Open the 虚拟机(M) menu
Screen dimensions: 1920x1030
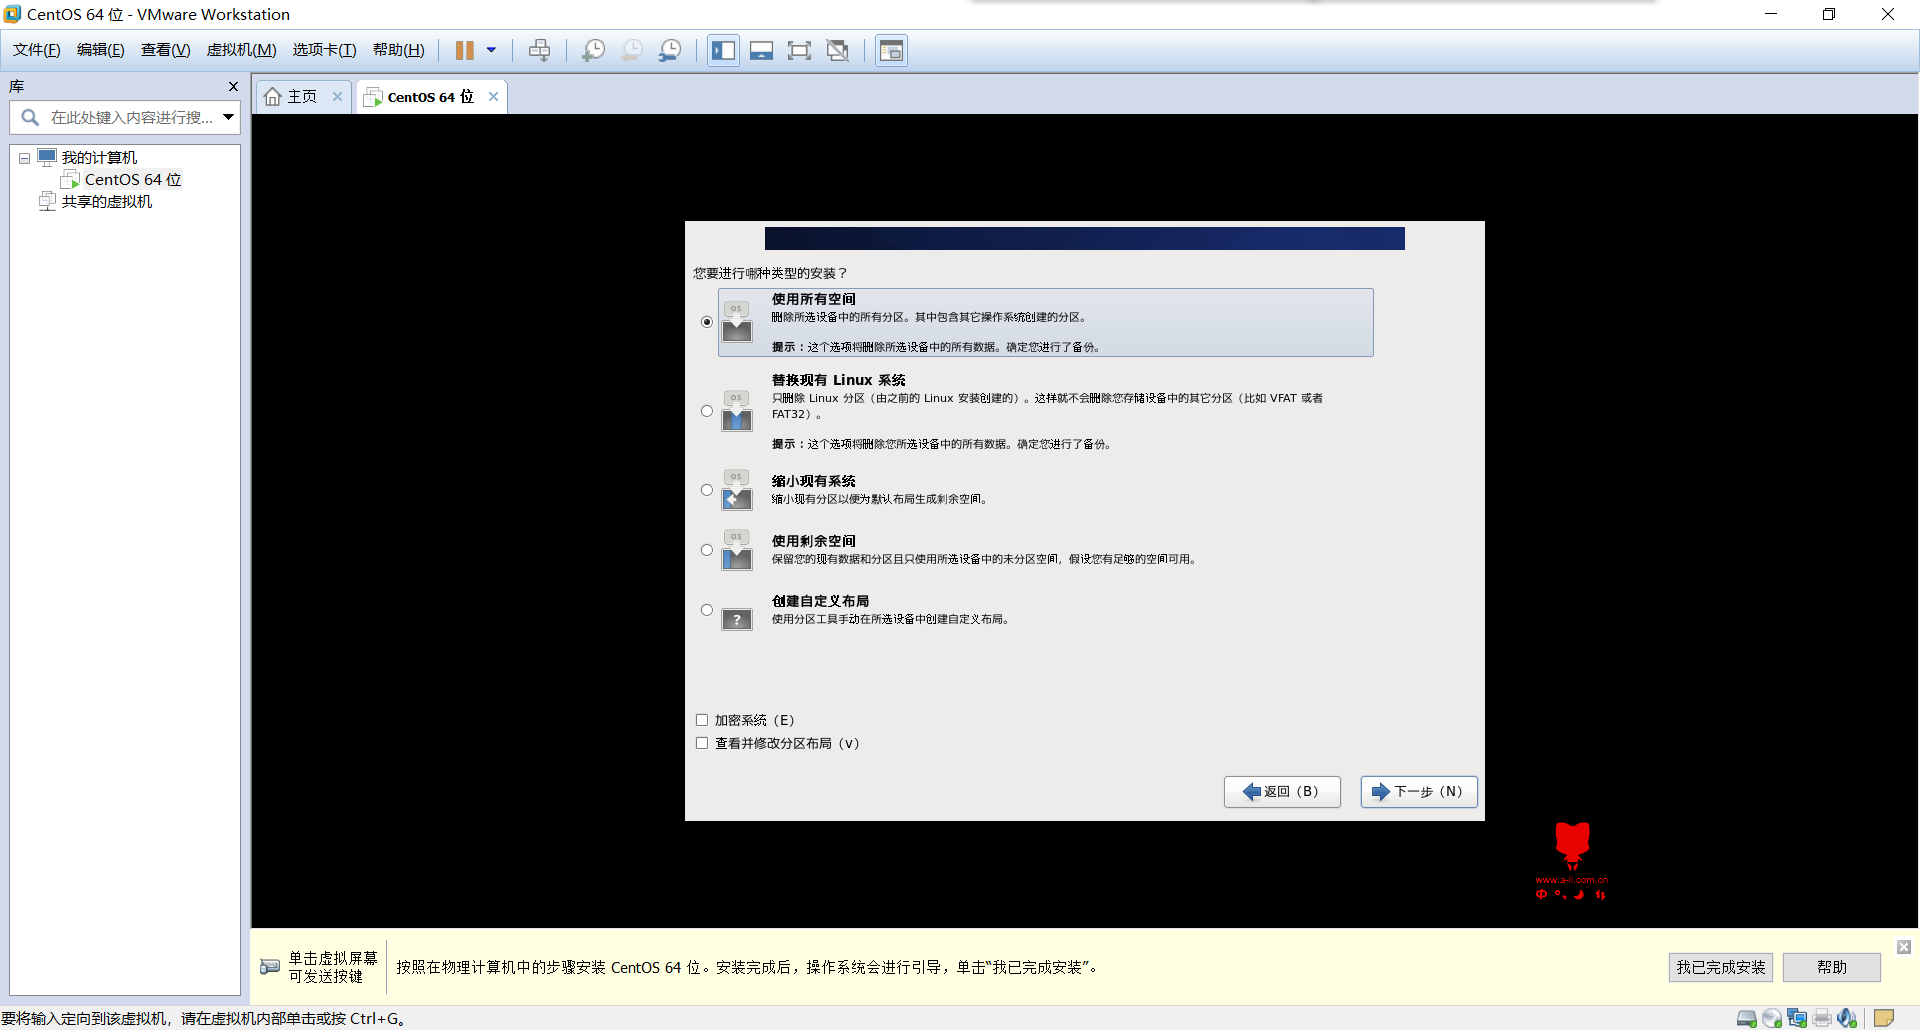click(x=241, y=50)
